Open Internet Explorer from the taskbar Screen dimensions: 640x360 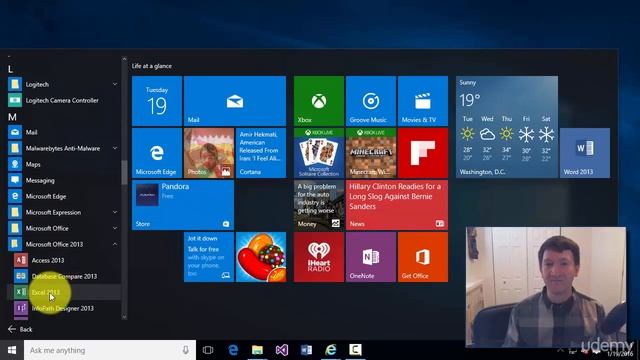point(331,350)
